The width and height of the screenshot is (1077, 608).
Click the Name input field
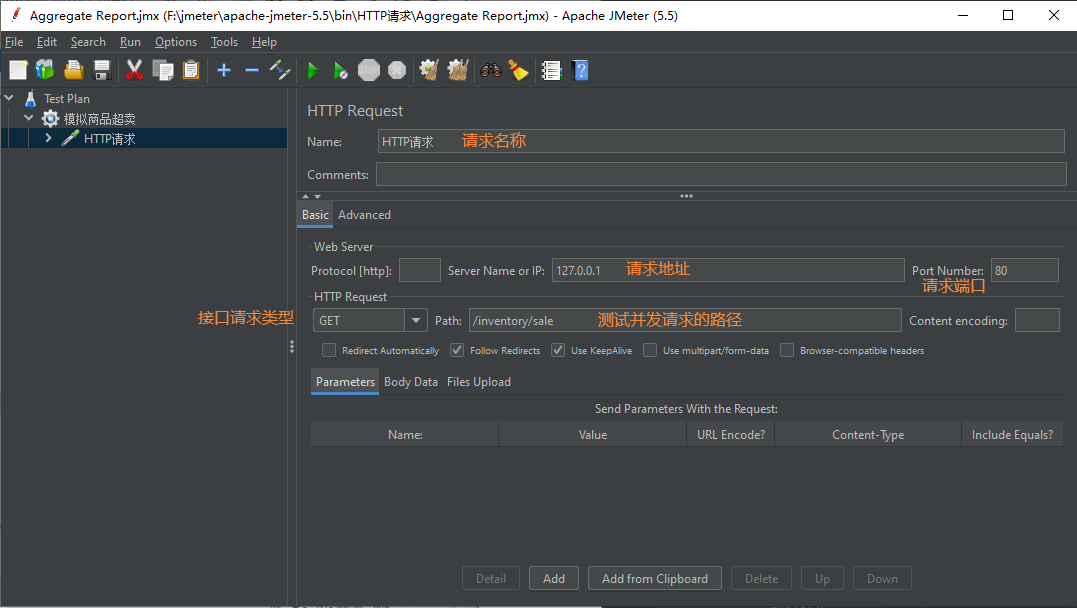[721, 141]
